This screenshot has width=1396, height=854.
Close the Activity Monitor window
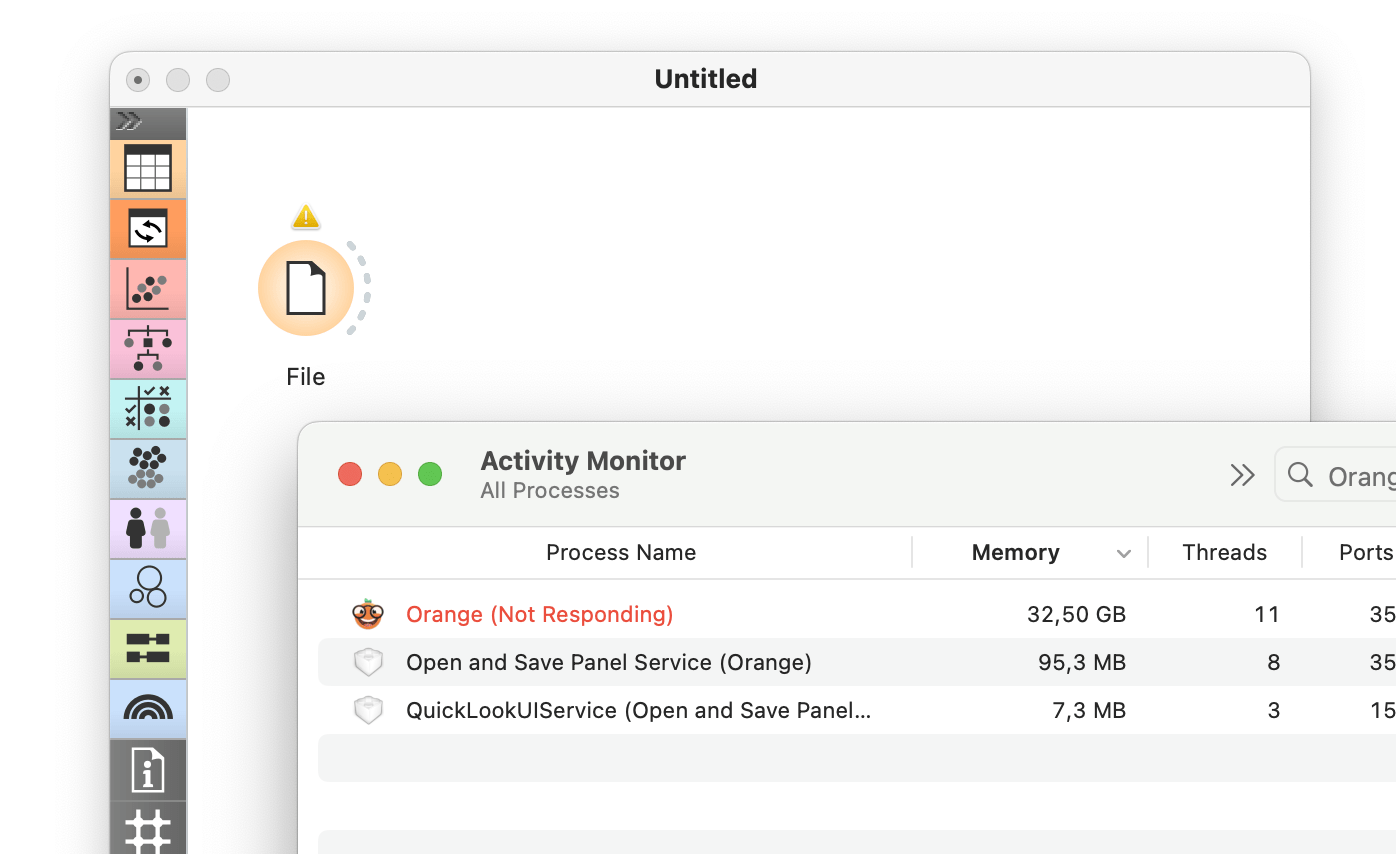tap(350, 474)
